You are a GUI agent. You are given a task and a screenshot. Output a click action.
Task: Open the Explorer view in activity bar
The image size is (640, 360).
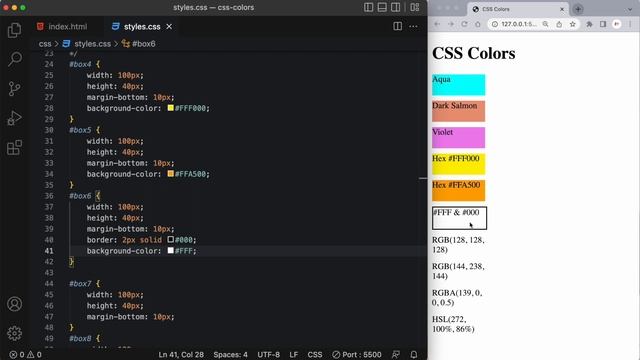(x=14, y=30)
